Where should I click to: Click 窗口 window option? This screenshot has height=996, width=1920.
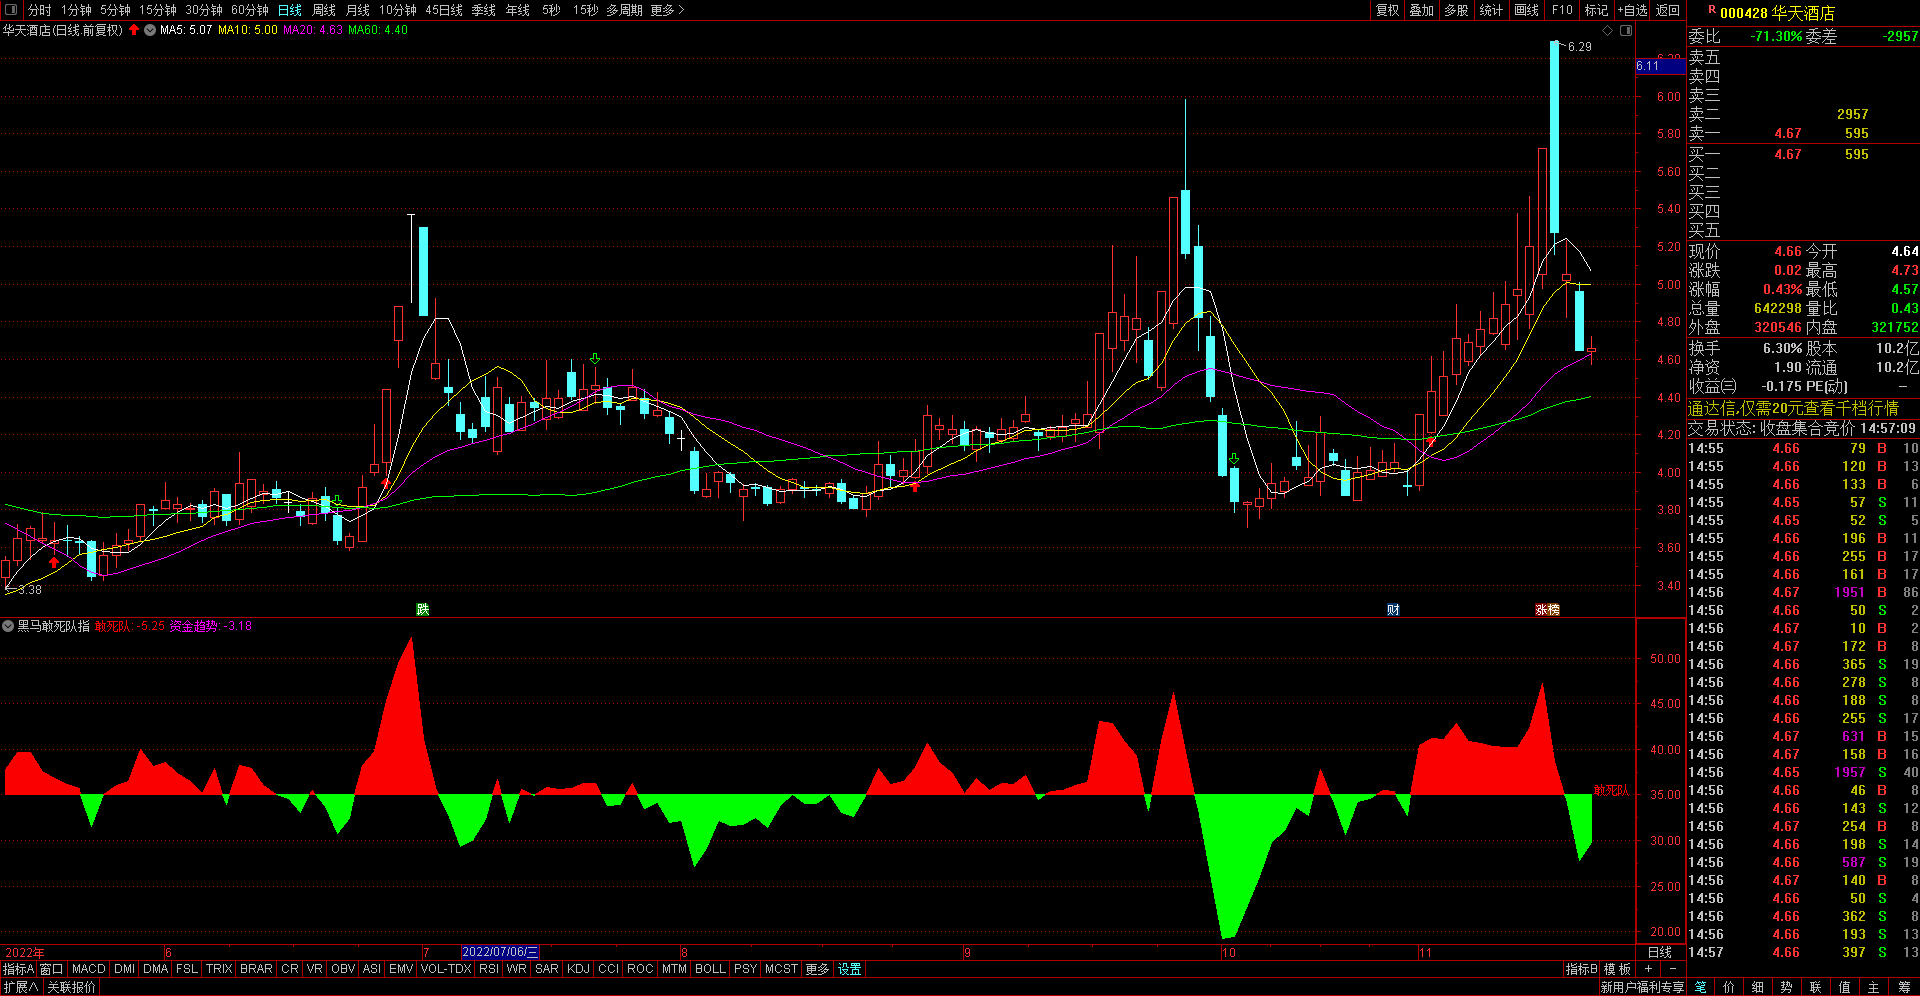point(52,969)
